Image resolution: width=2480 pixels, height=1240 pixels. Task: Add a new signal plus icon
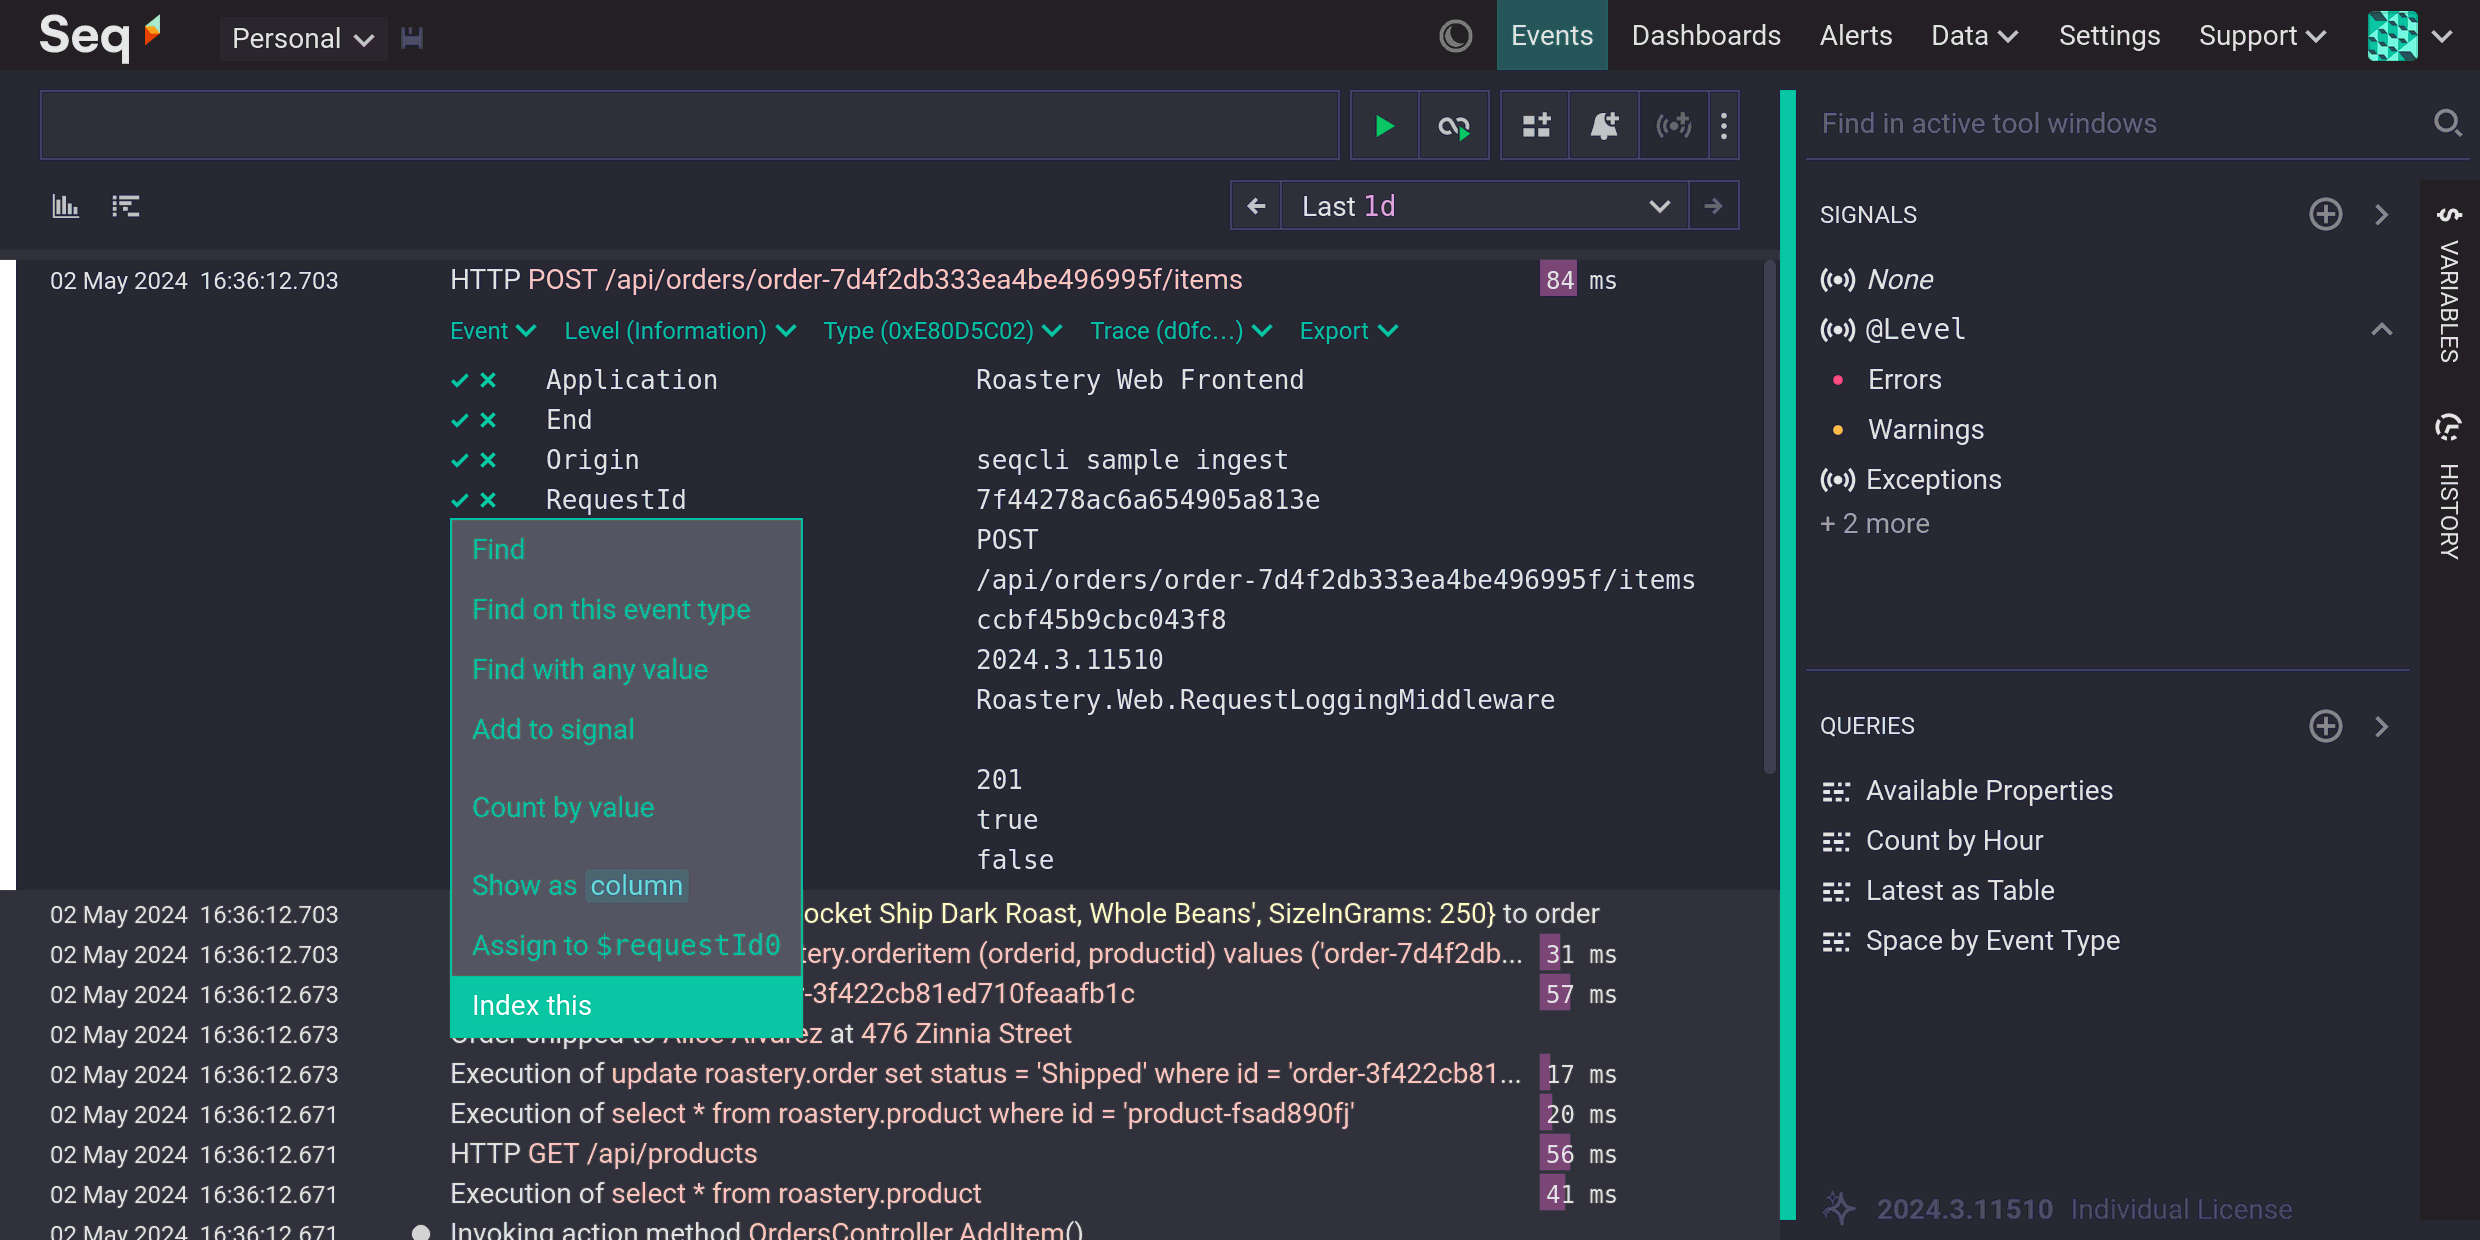tap(2326, 214)
